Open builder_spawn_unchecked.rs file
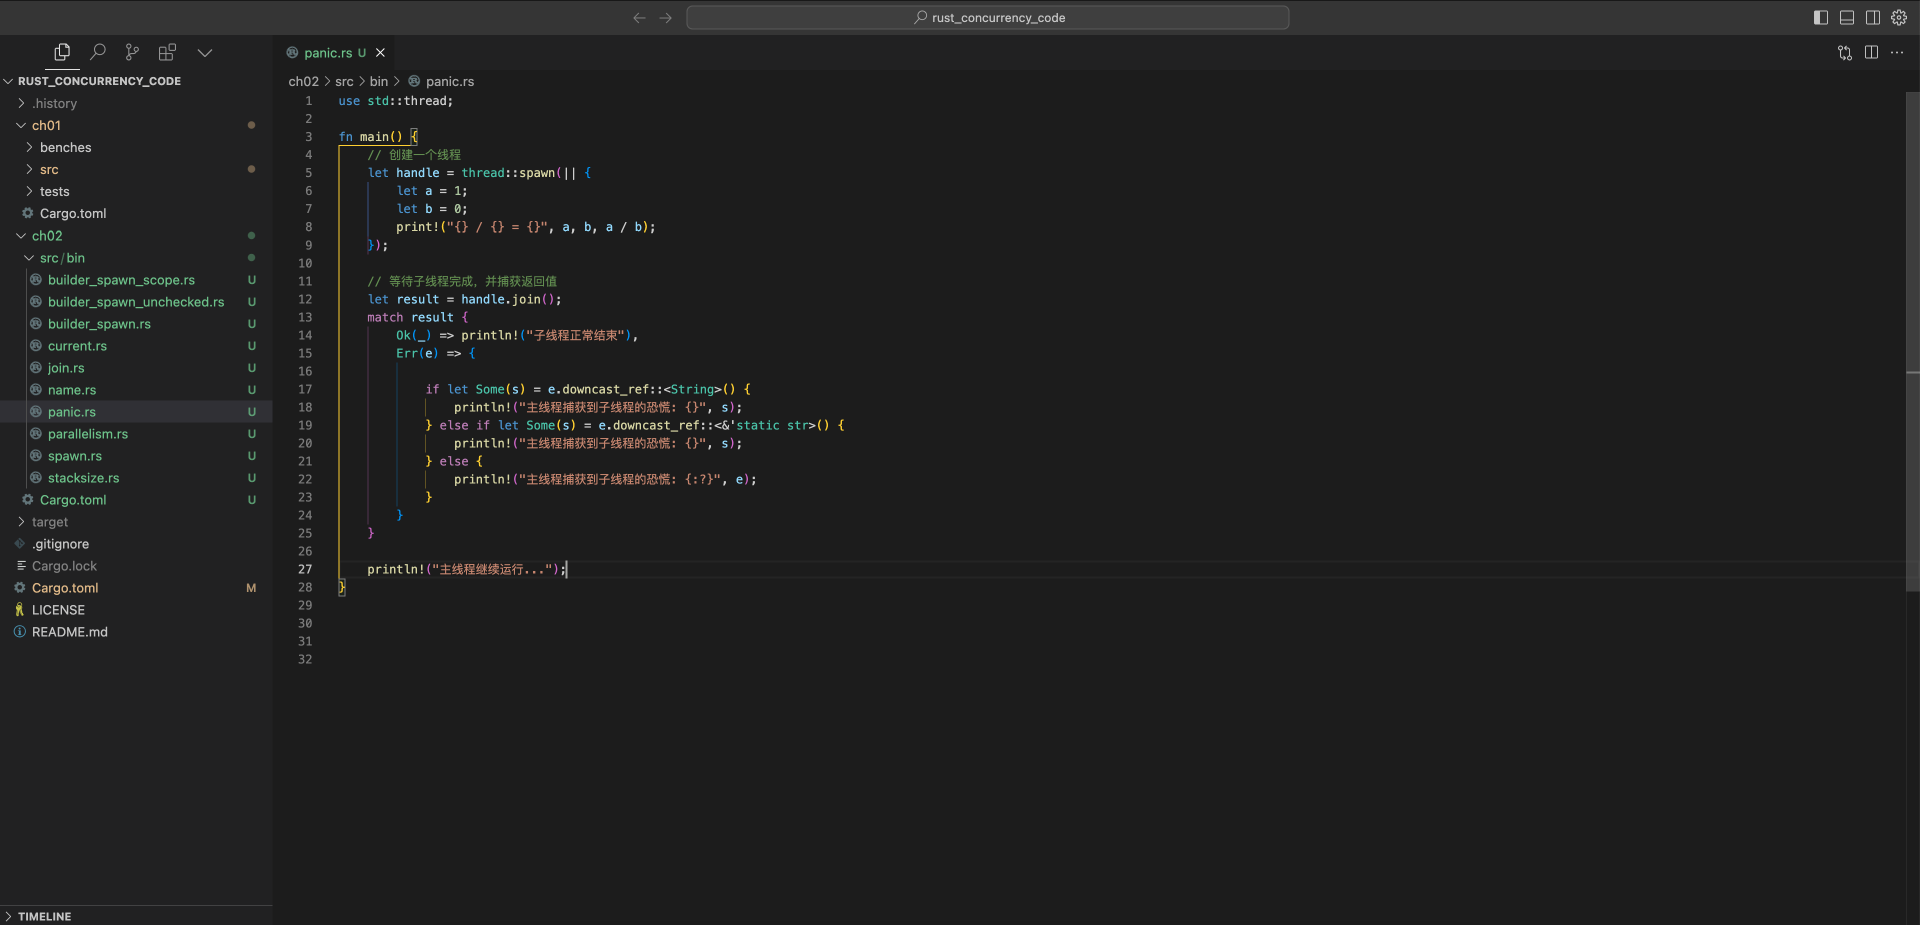Screen dimensions: 1920x925 coord(136,302)
